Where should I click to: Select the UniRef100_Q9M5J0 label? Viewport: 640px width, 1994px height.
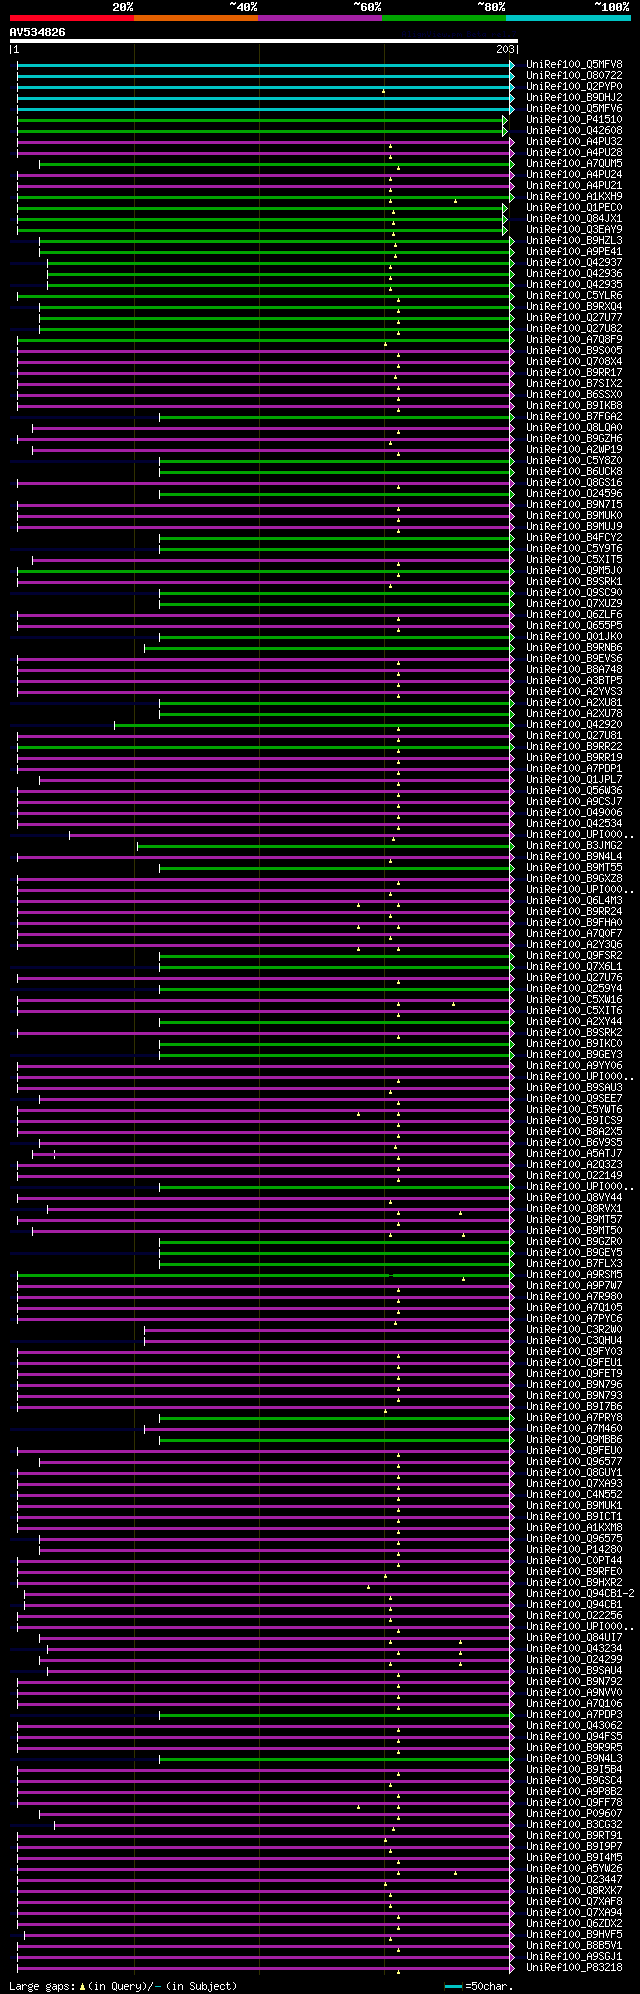click(574, 571)
